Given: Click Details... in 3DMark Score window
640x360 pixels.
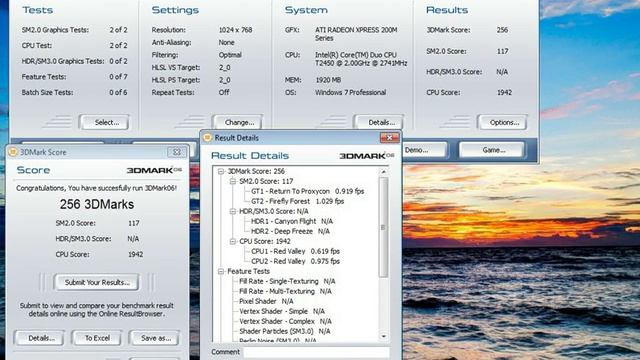Looking at the screenshot, I should coord(39,338).
